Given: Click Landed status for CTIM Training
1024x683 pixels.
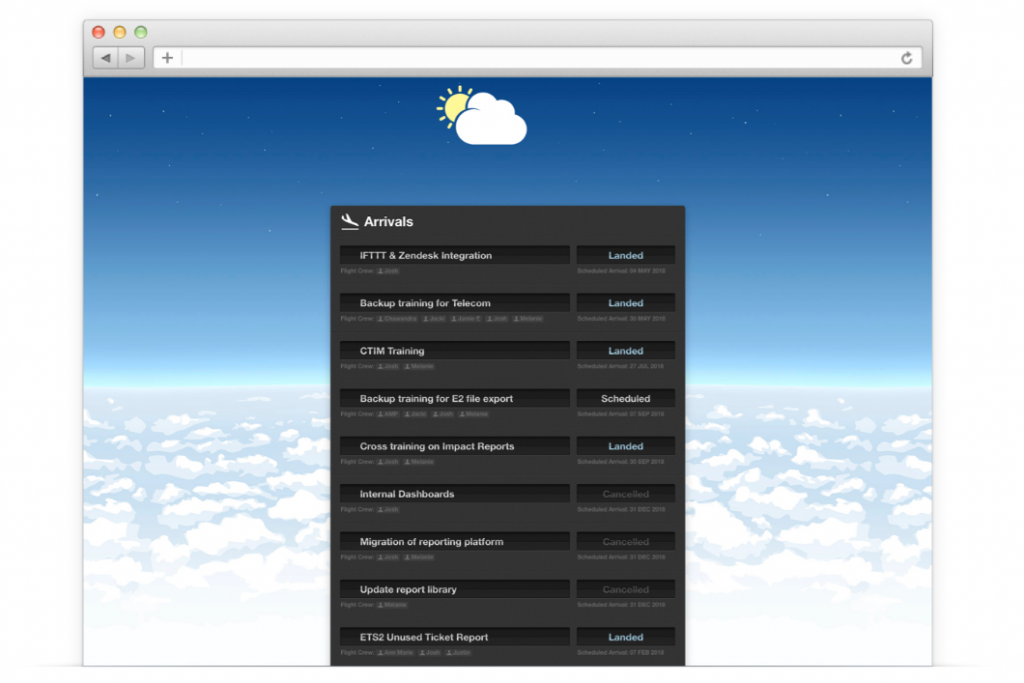Looking at the screenshot, I should [x=626, y=351].
